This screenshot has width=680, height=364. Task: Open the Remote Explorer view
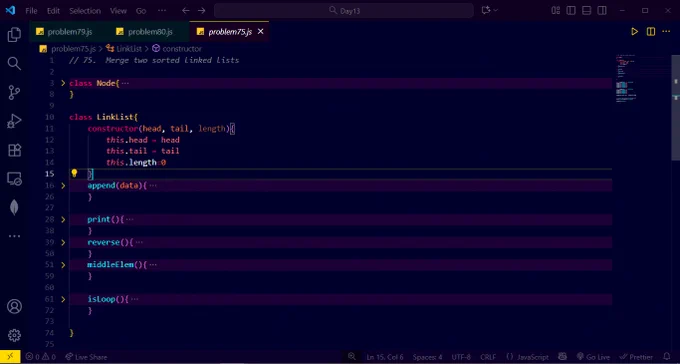(14, 179)
